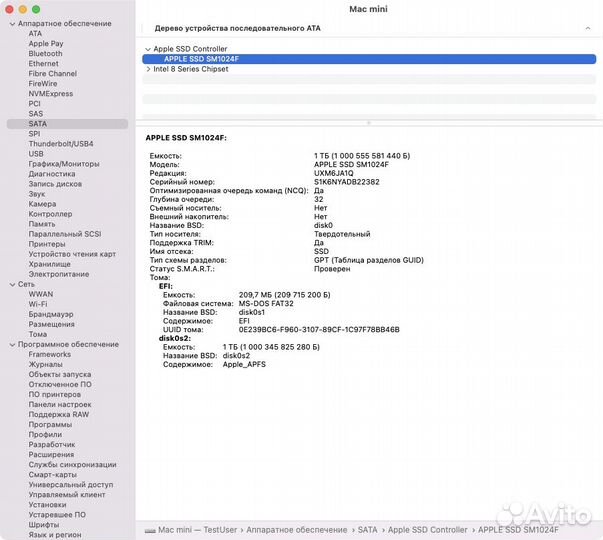Open Fibre Channel entry
Screen dimensions: 603x540
[x=52, y=73]
